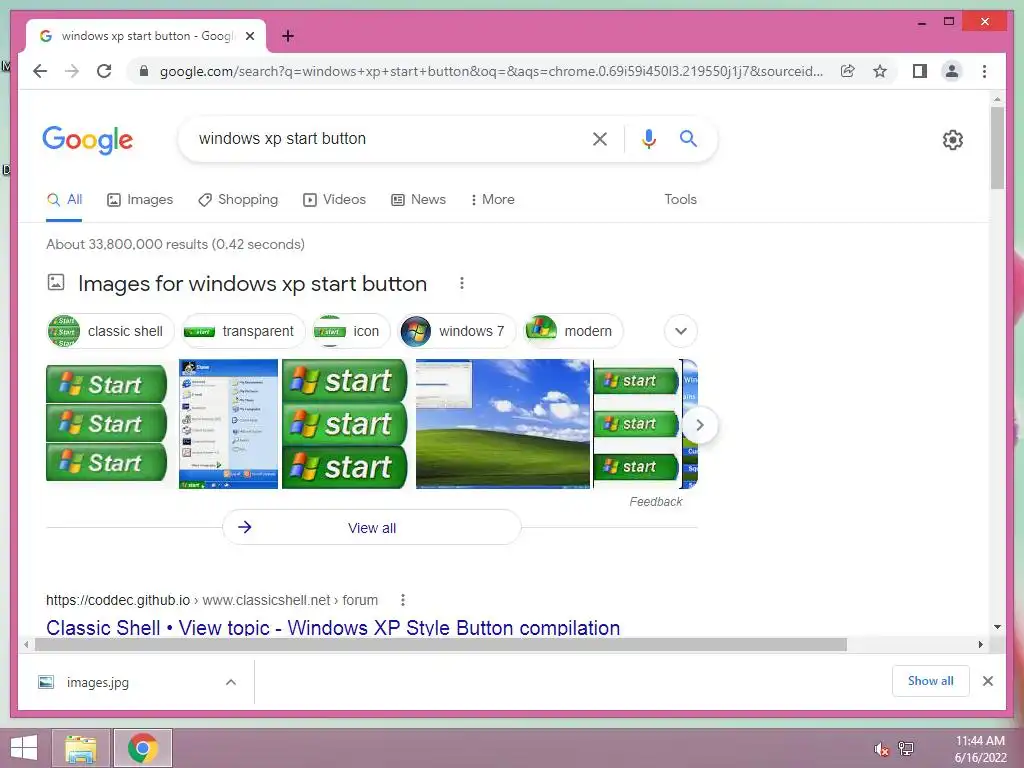Image resolution: width=1024 pixels, height=768 pixels.
Task: Select the All results tab
Action: [64, 199]
